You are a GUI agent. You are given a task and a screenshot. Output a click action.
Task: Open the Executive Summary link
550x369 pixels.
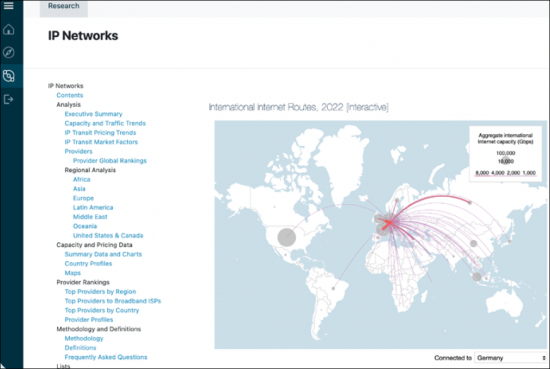tap(93, 114)
